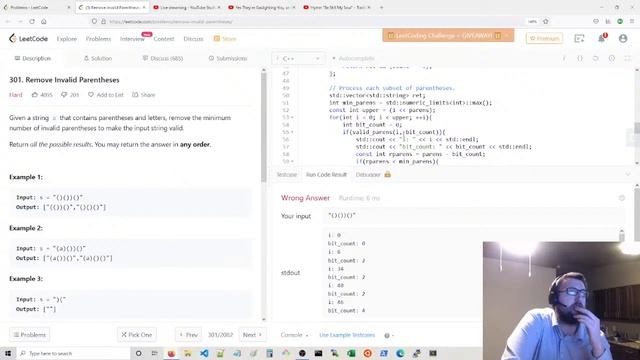The width and height of the screenshot is (640, 360).
Task: Click the Premium button
Action: click(x=544, y=38)
